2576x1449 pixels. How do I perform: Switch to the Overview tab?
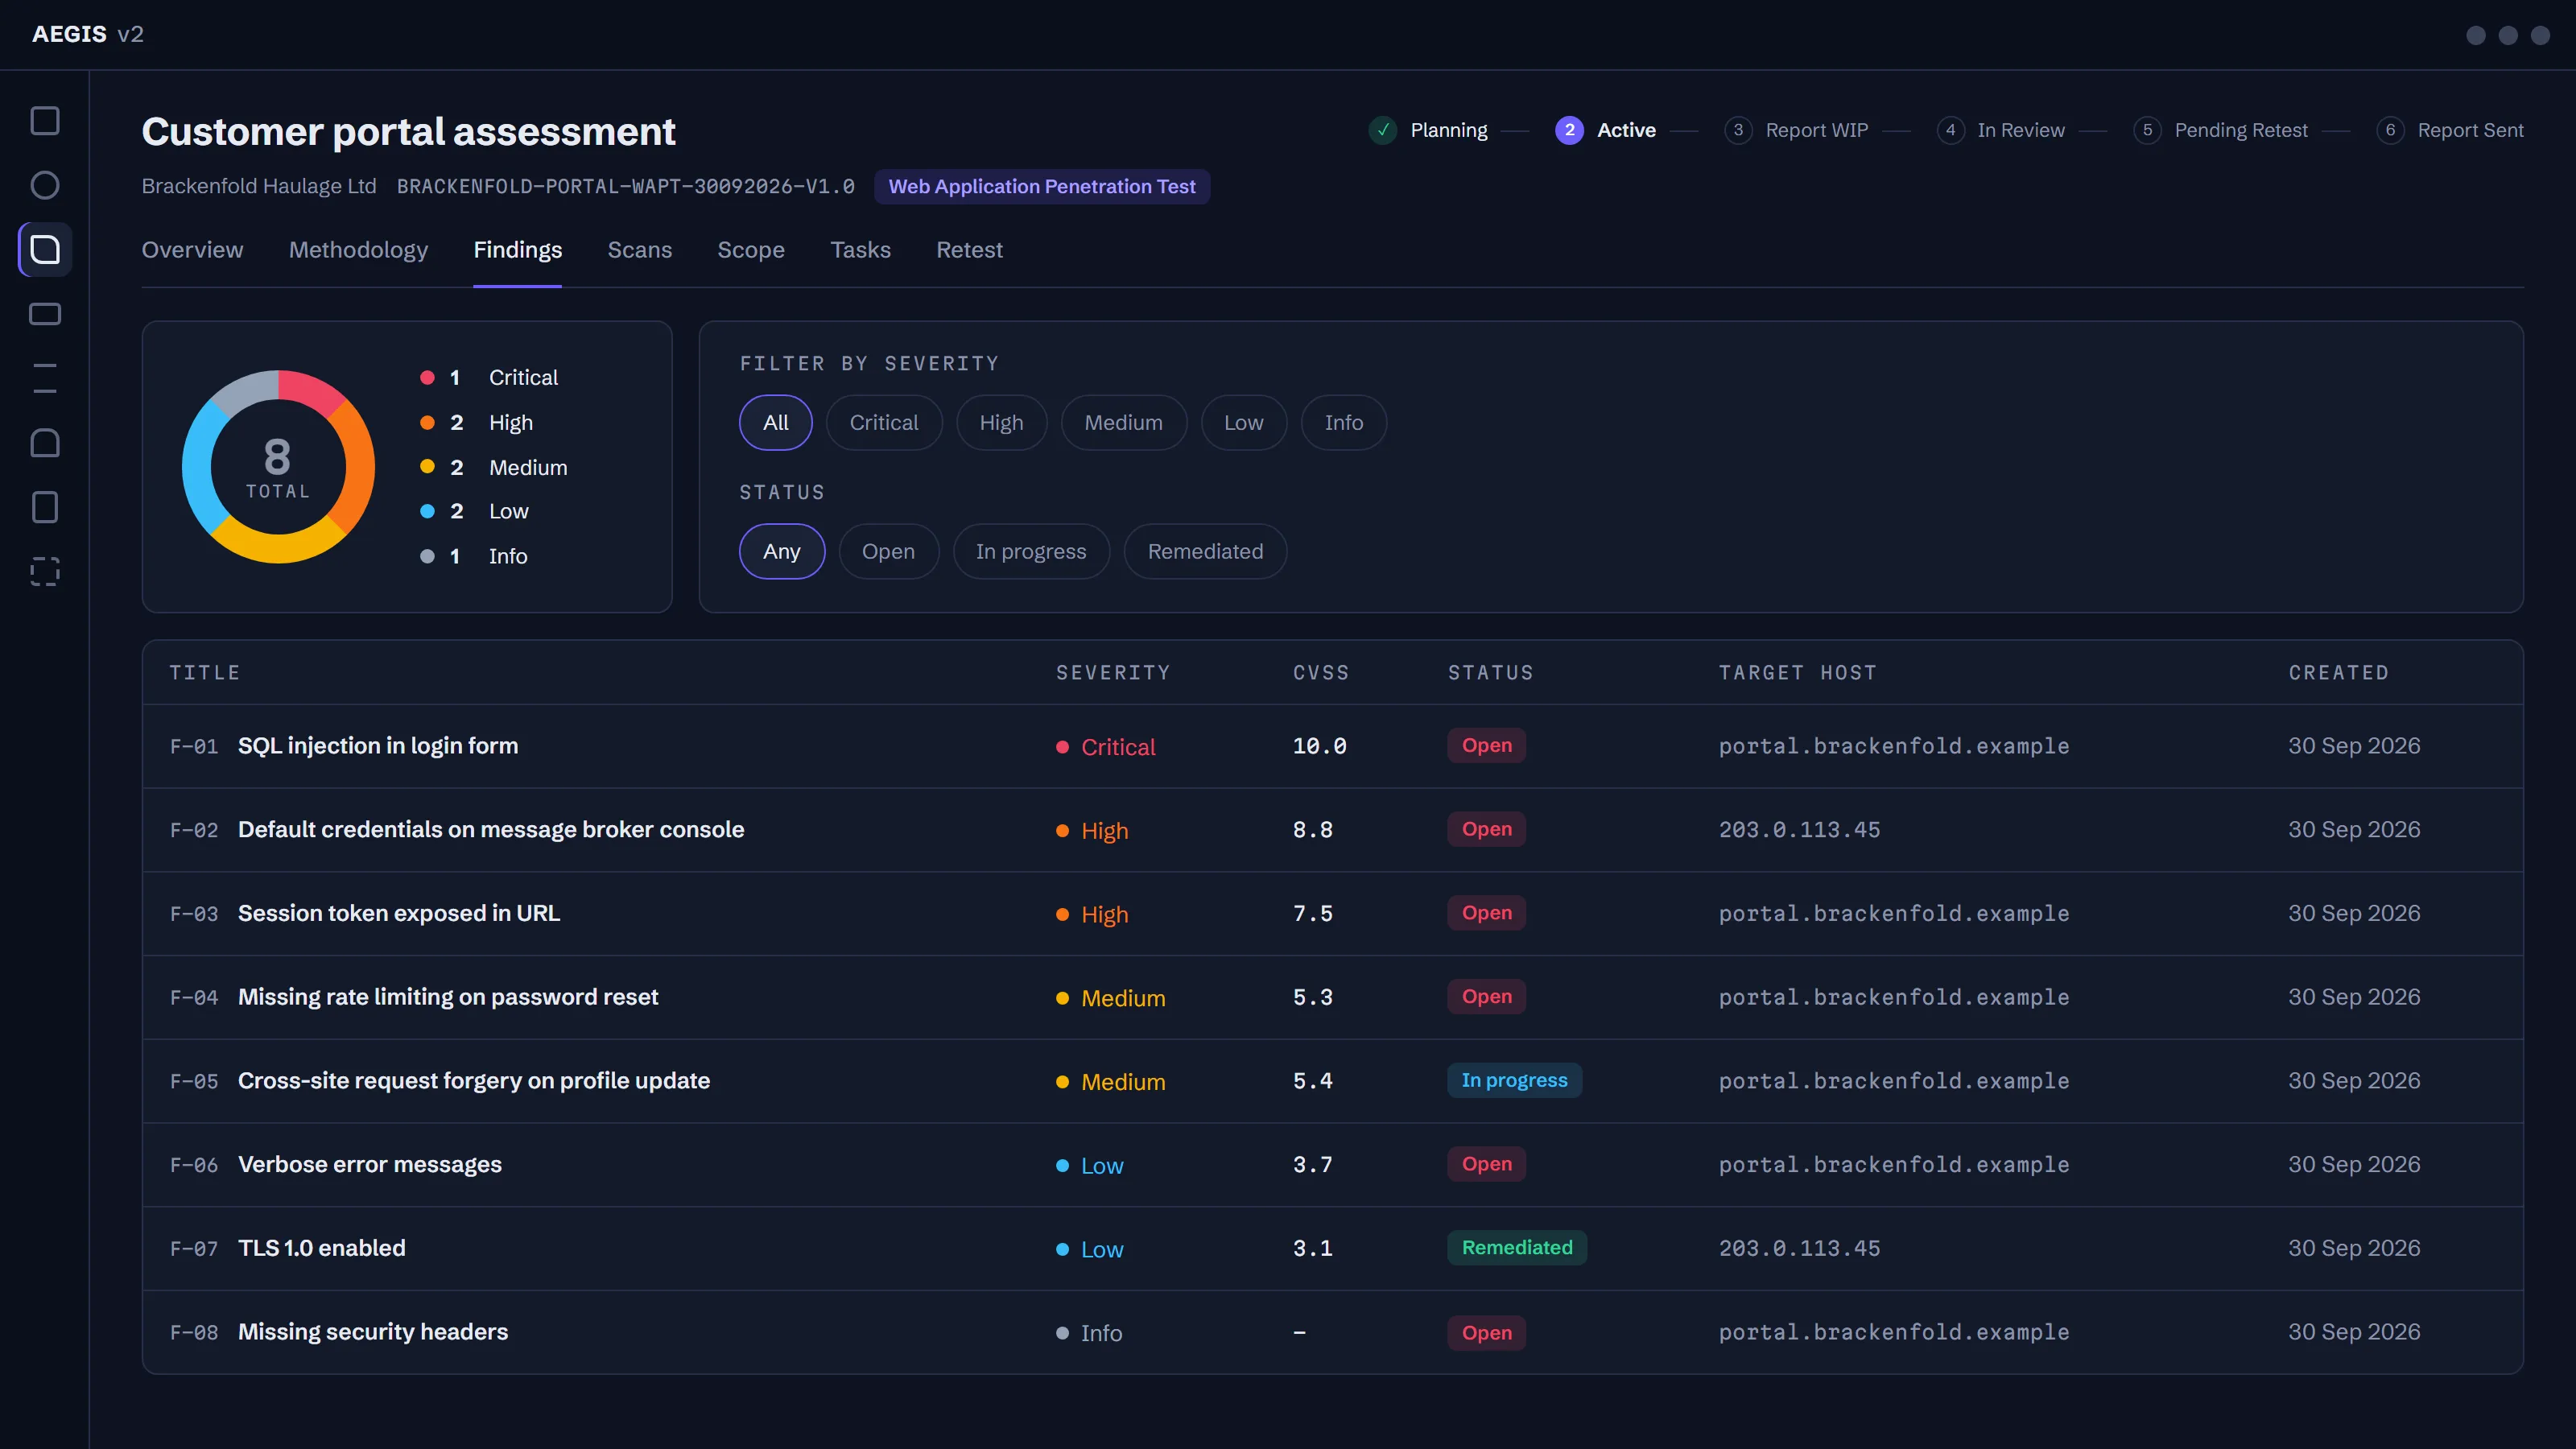click(x=192, y=250)
